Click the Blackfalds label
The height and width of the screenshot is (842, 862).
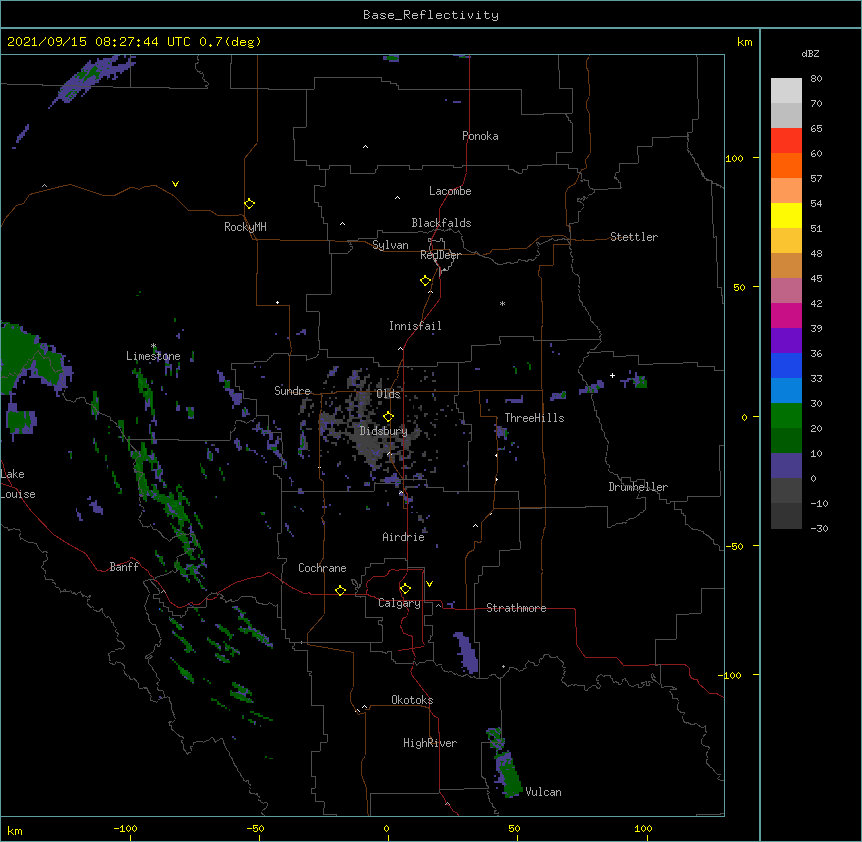coord(441,223)
